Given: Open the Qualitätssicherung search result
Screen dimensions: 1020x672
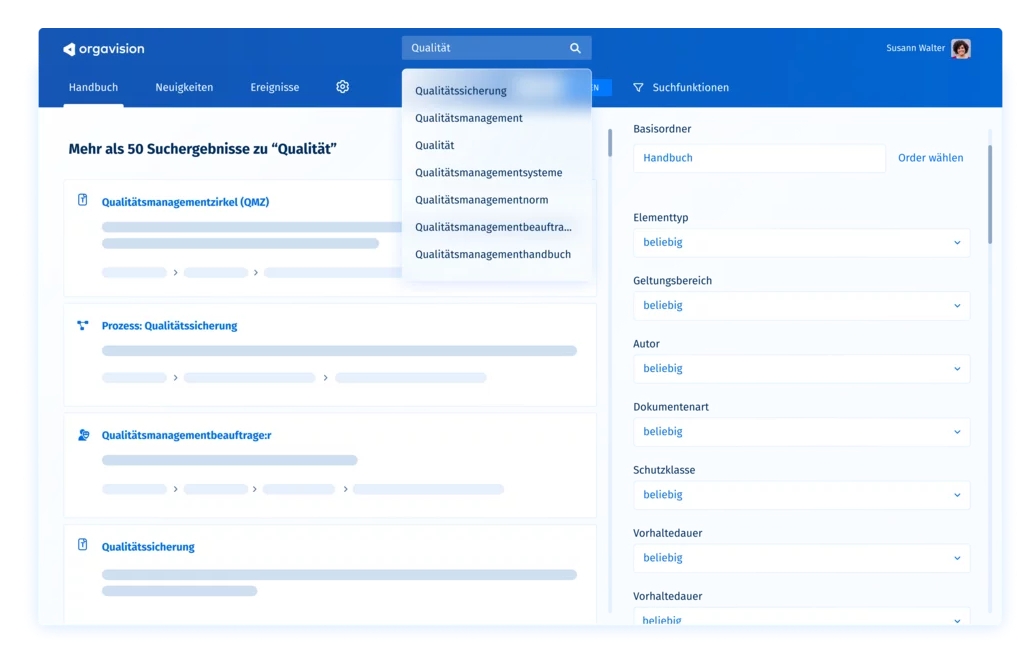Looking at the screenshot, I should (148, 546).
